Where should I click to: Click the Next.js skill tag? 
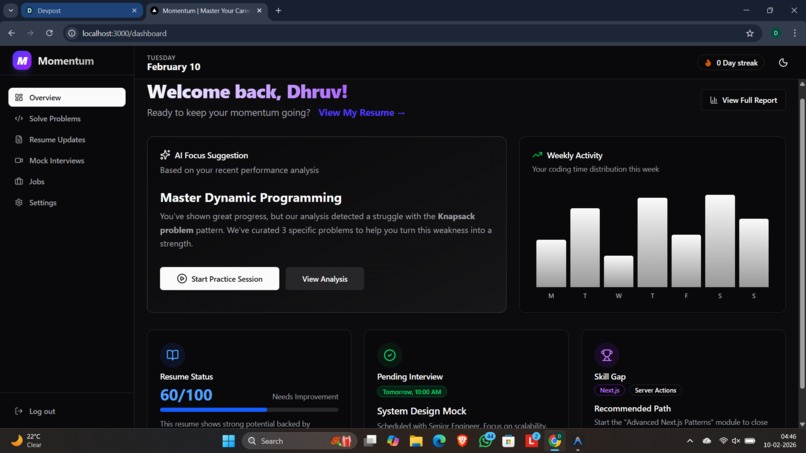(609, 390)
